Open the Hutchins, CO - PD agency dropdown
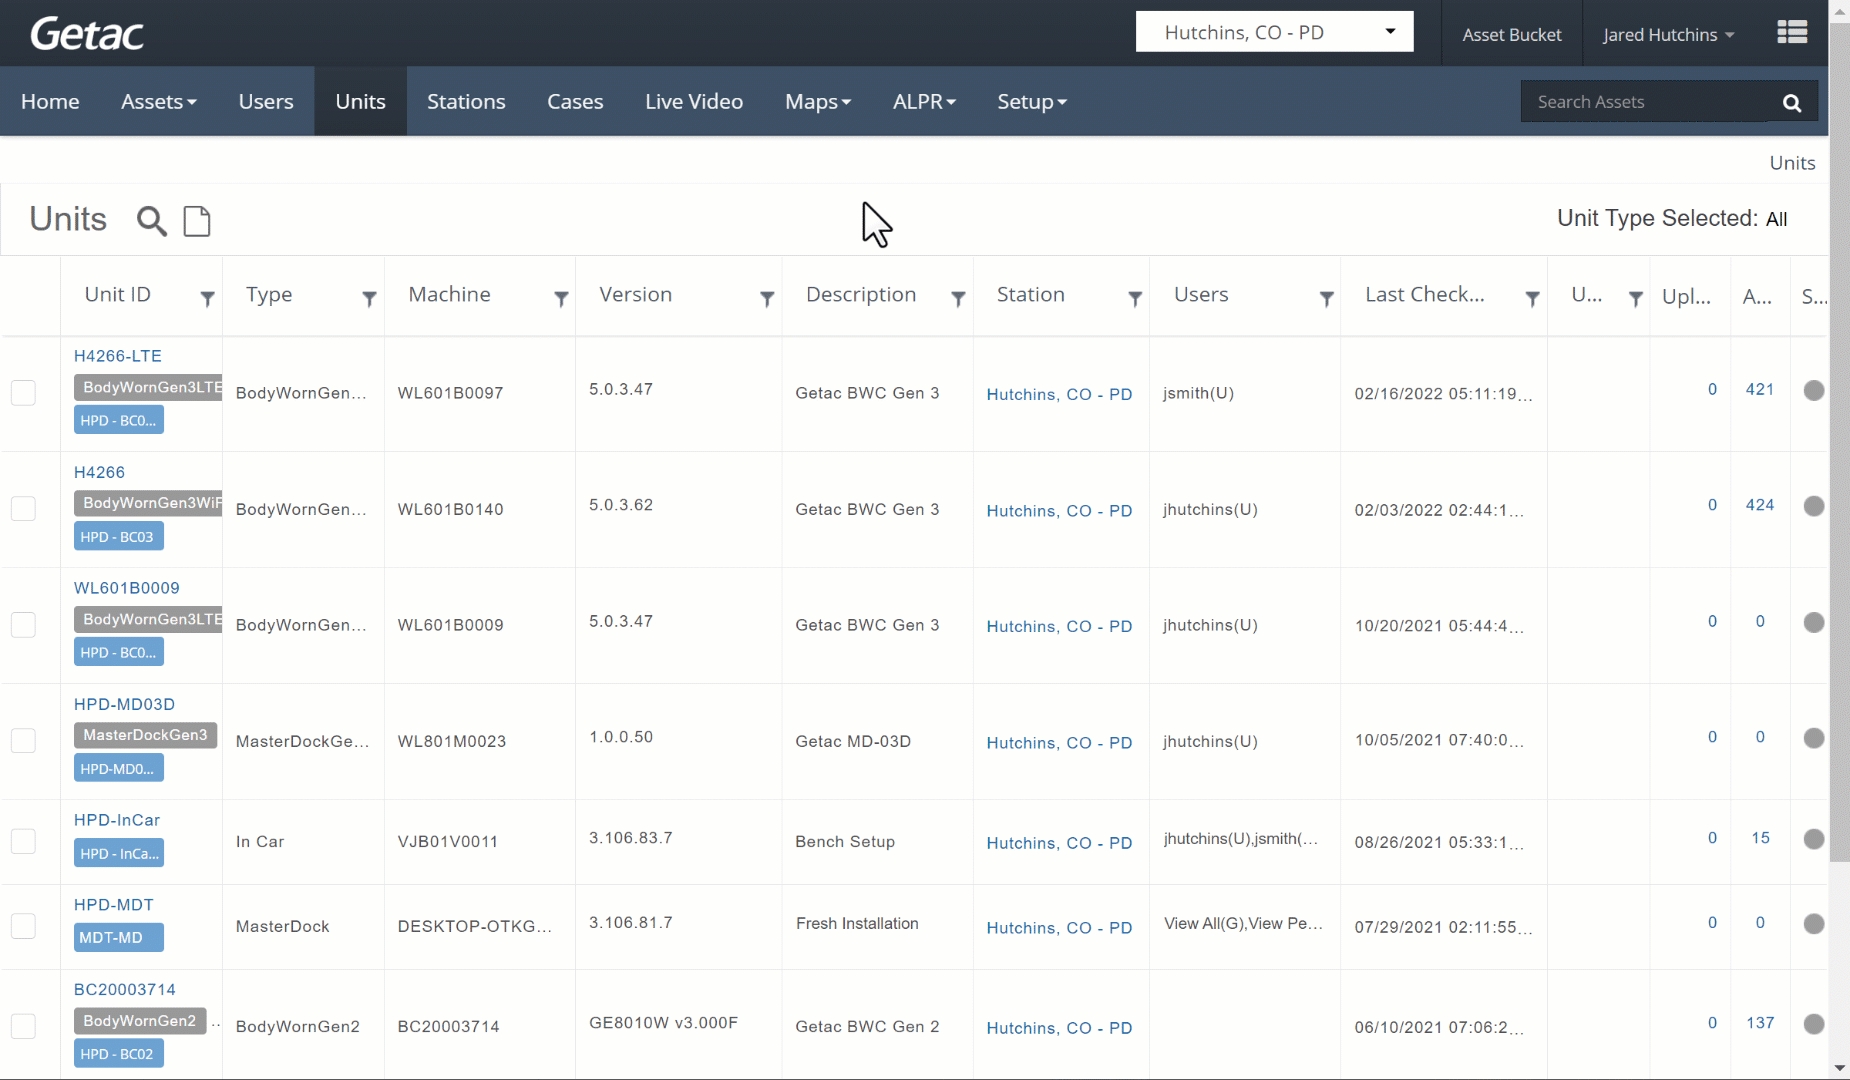 point(1274,32)
